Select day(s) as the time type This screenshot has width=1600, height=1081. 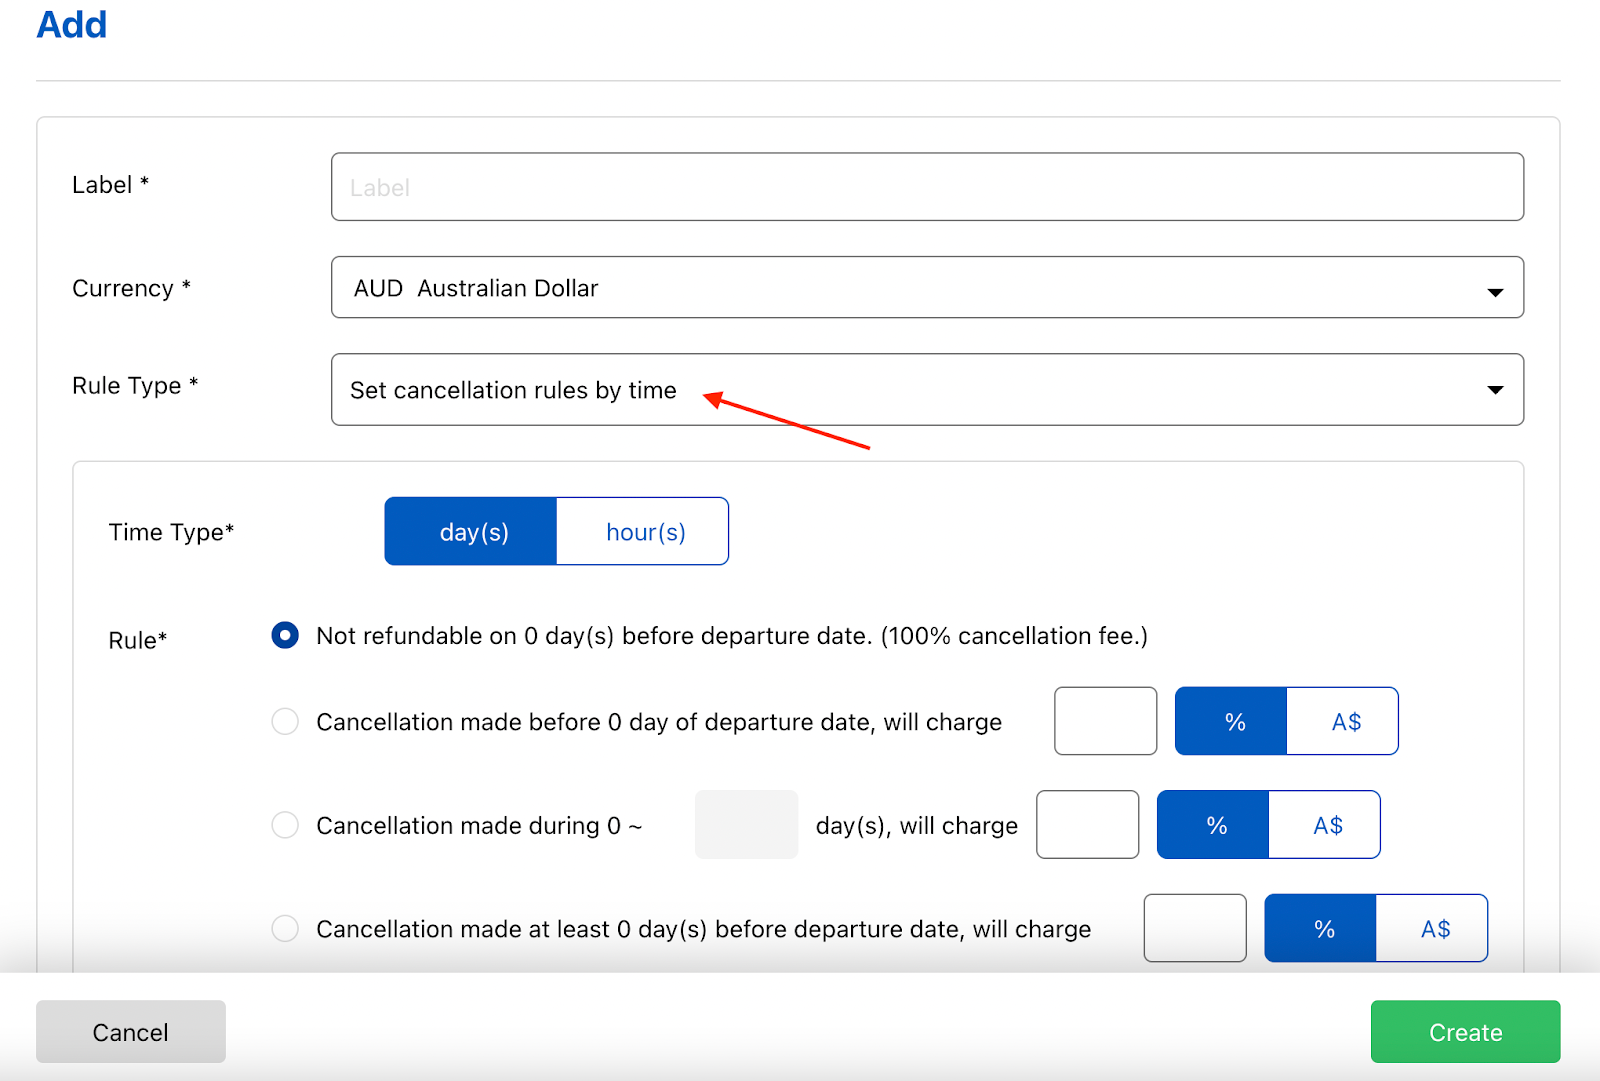point(471,532)
